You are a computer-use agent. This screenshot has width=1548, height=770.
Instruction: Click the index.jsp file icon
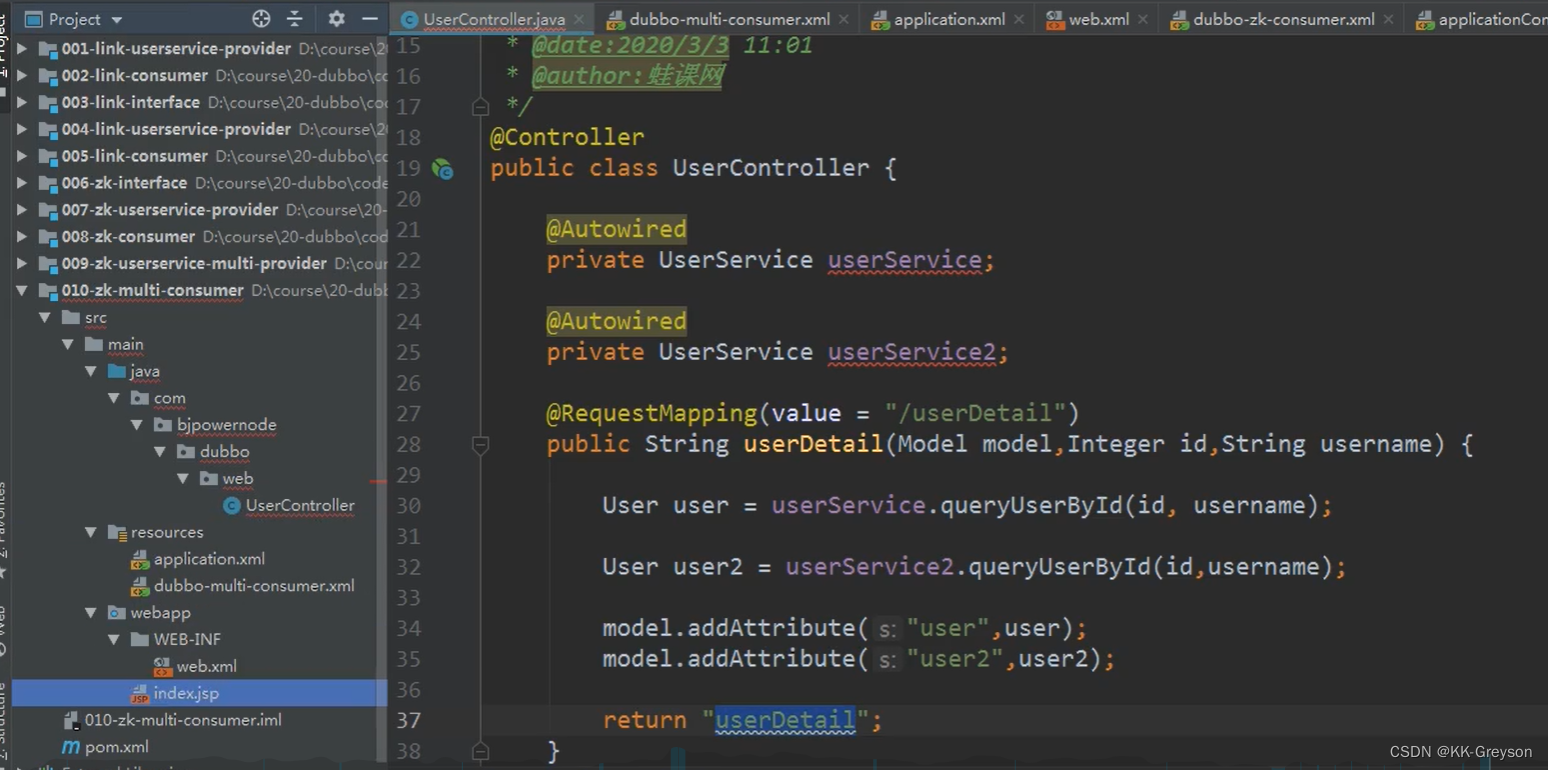click(x=140, y=694)
